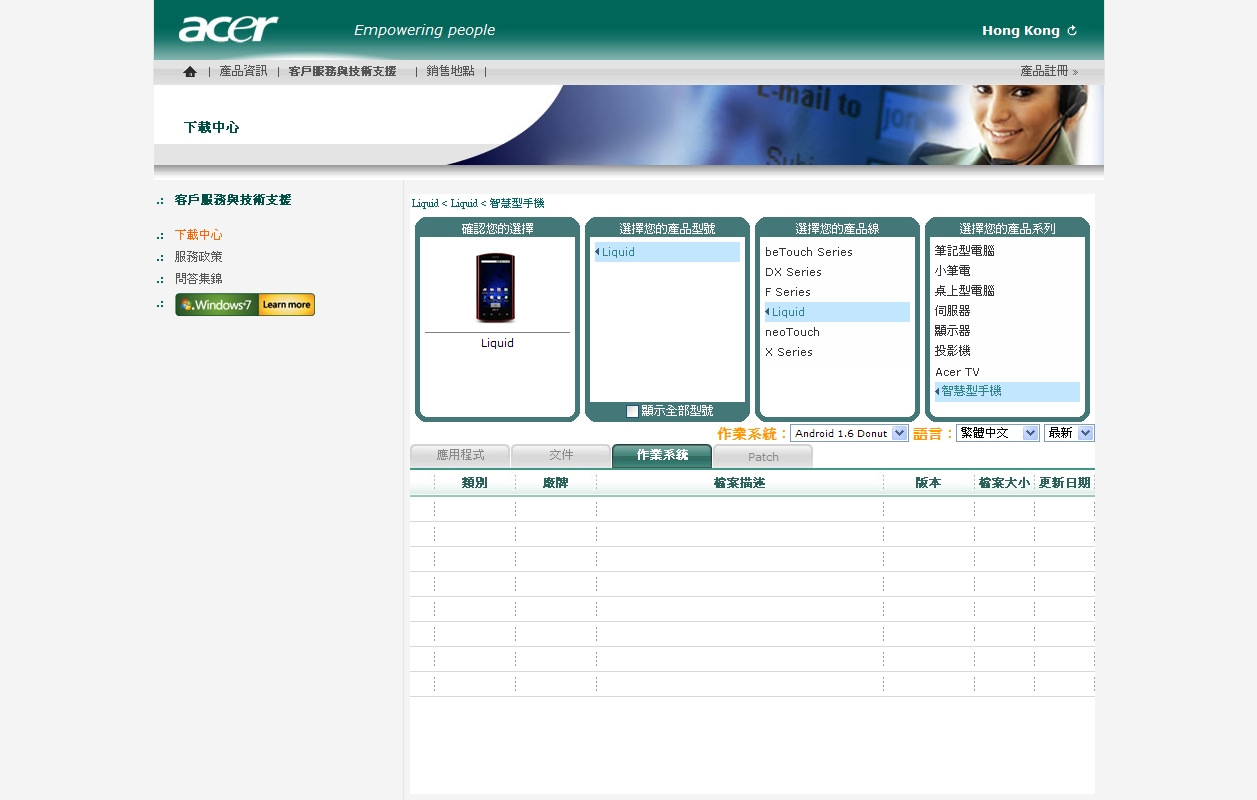Open the 產品資訊 menu item
Image resolution: width=1257 pixels, height=800 pixels.
(243, 71)
